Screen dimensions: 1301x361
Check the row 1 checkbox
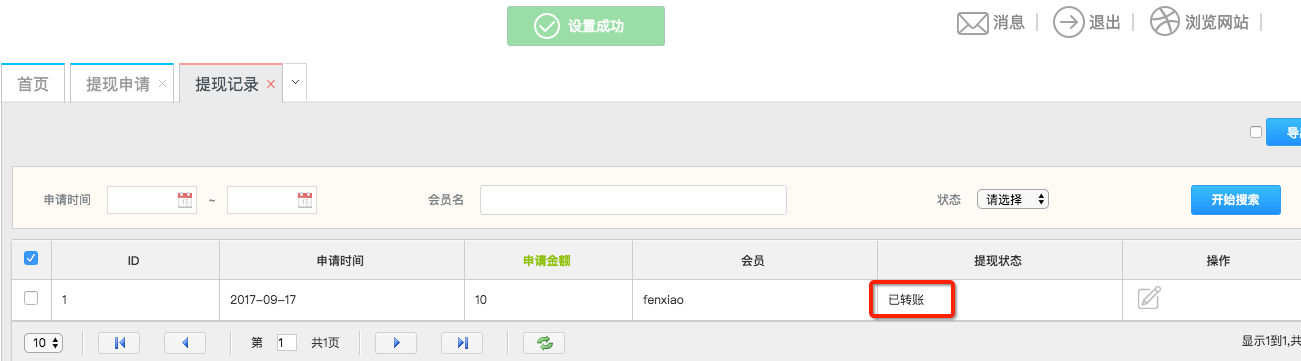pos(31,298)
